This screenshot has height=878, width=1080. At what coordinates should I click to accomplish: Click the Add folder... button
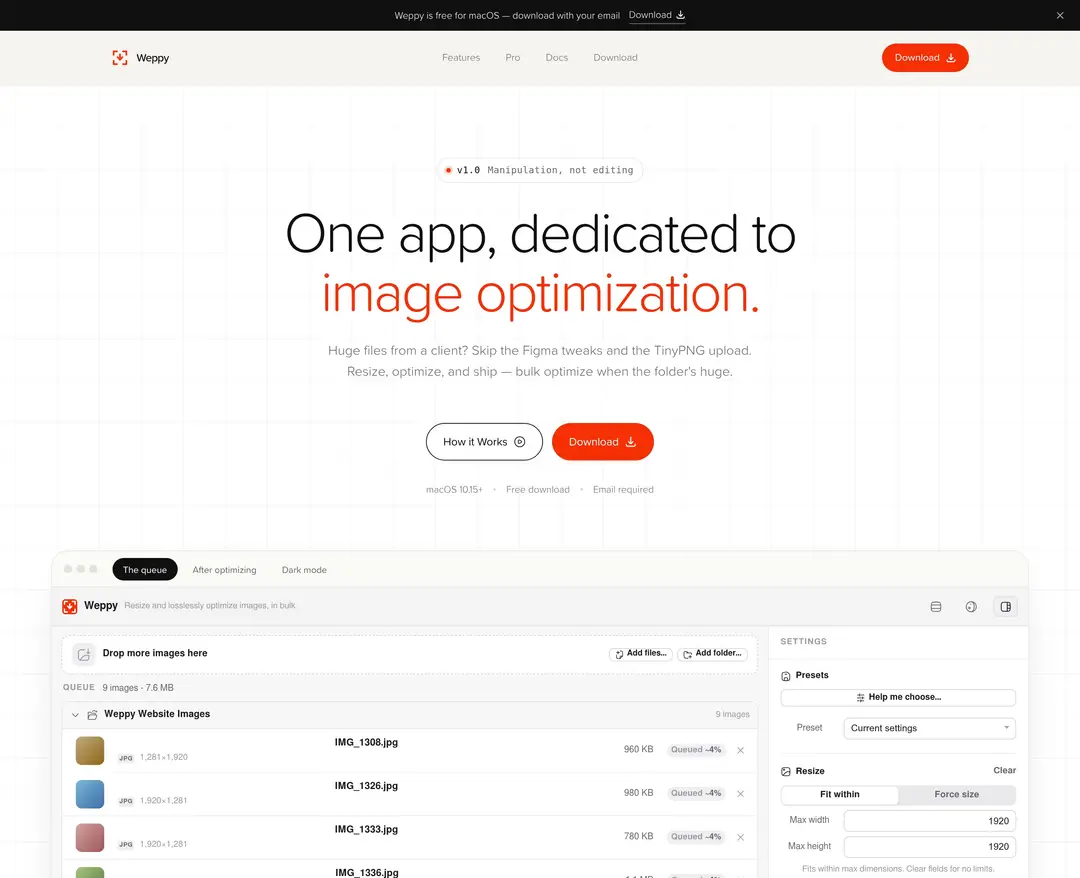(712, 654)
